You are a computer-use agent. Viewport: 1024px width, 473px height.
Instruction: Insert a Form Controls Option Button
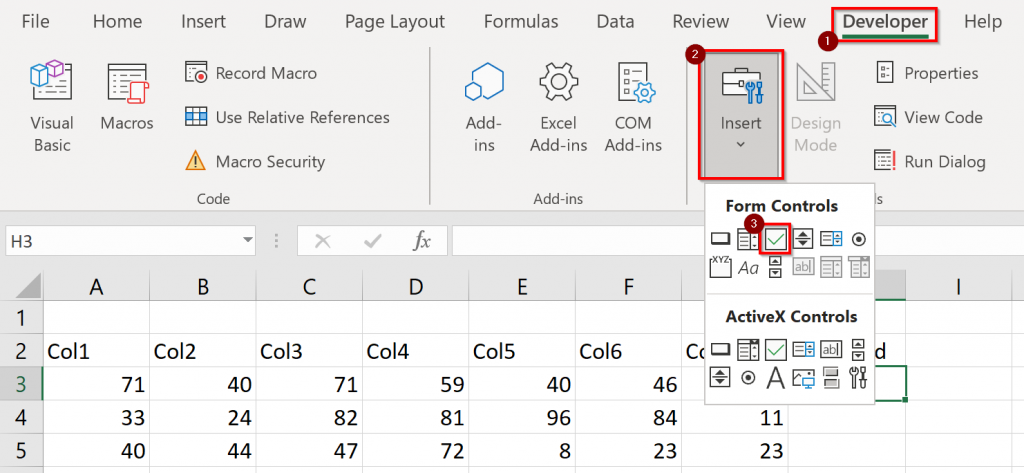click(858, 239)
